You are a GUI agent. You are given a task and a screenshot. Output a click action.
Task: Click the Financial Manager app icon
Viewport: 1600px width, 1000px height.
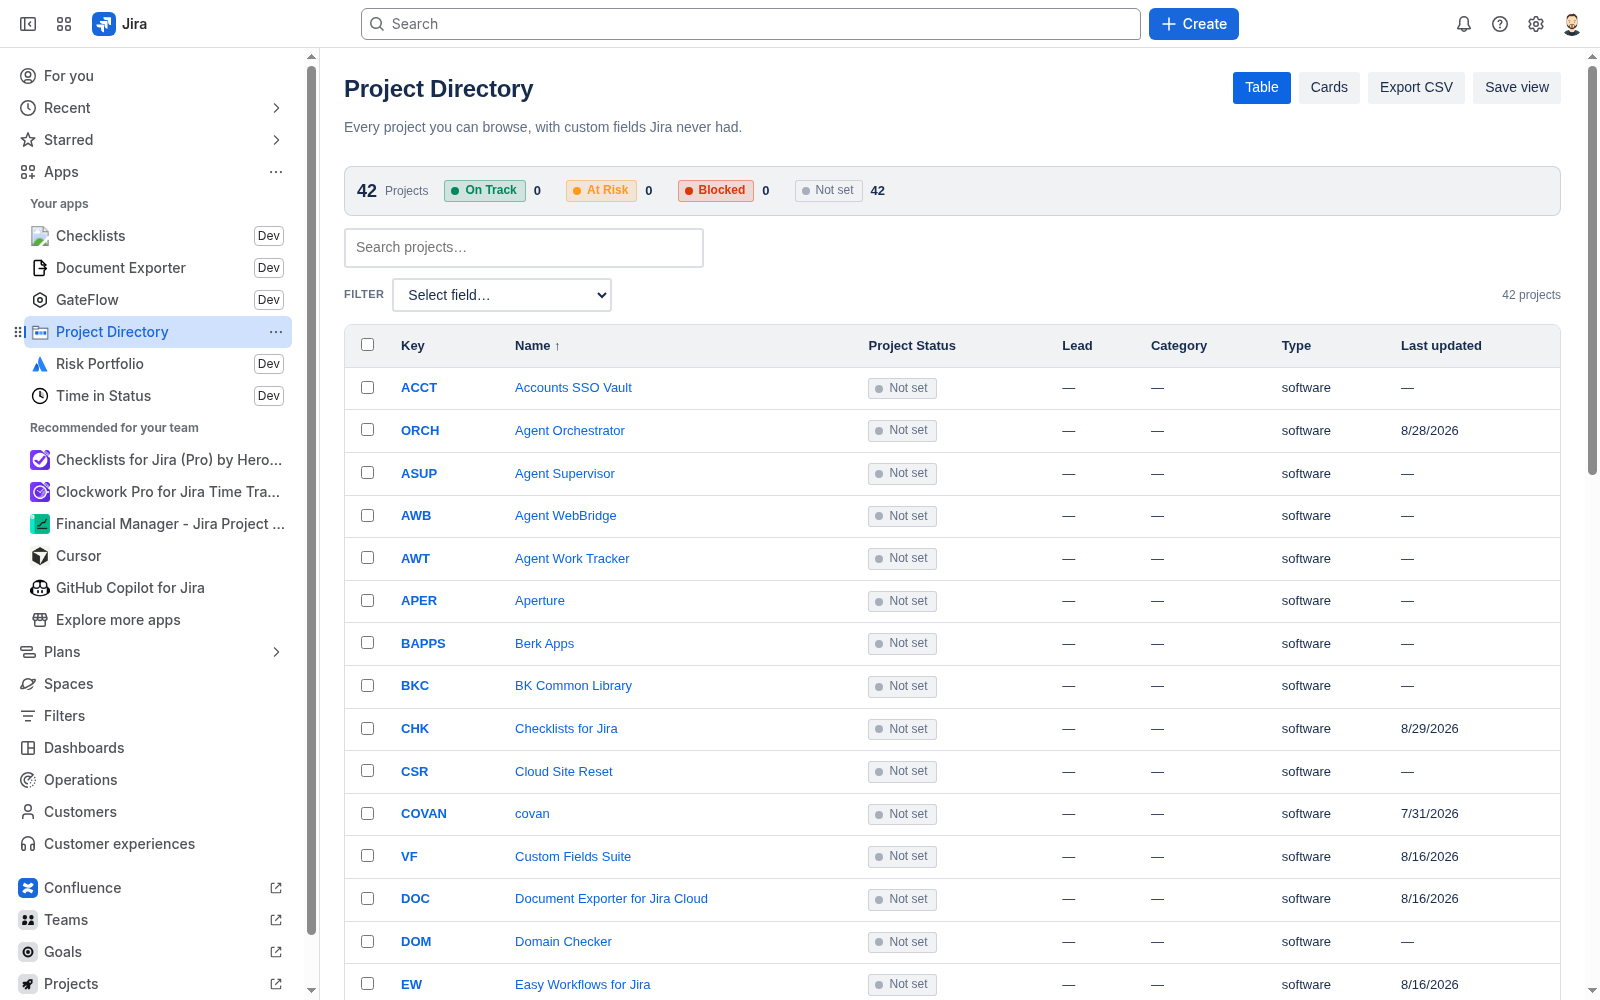tap(40, 524)
